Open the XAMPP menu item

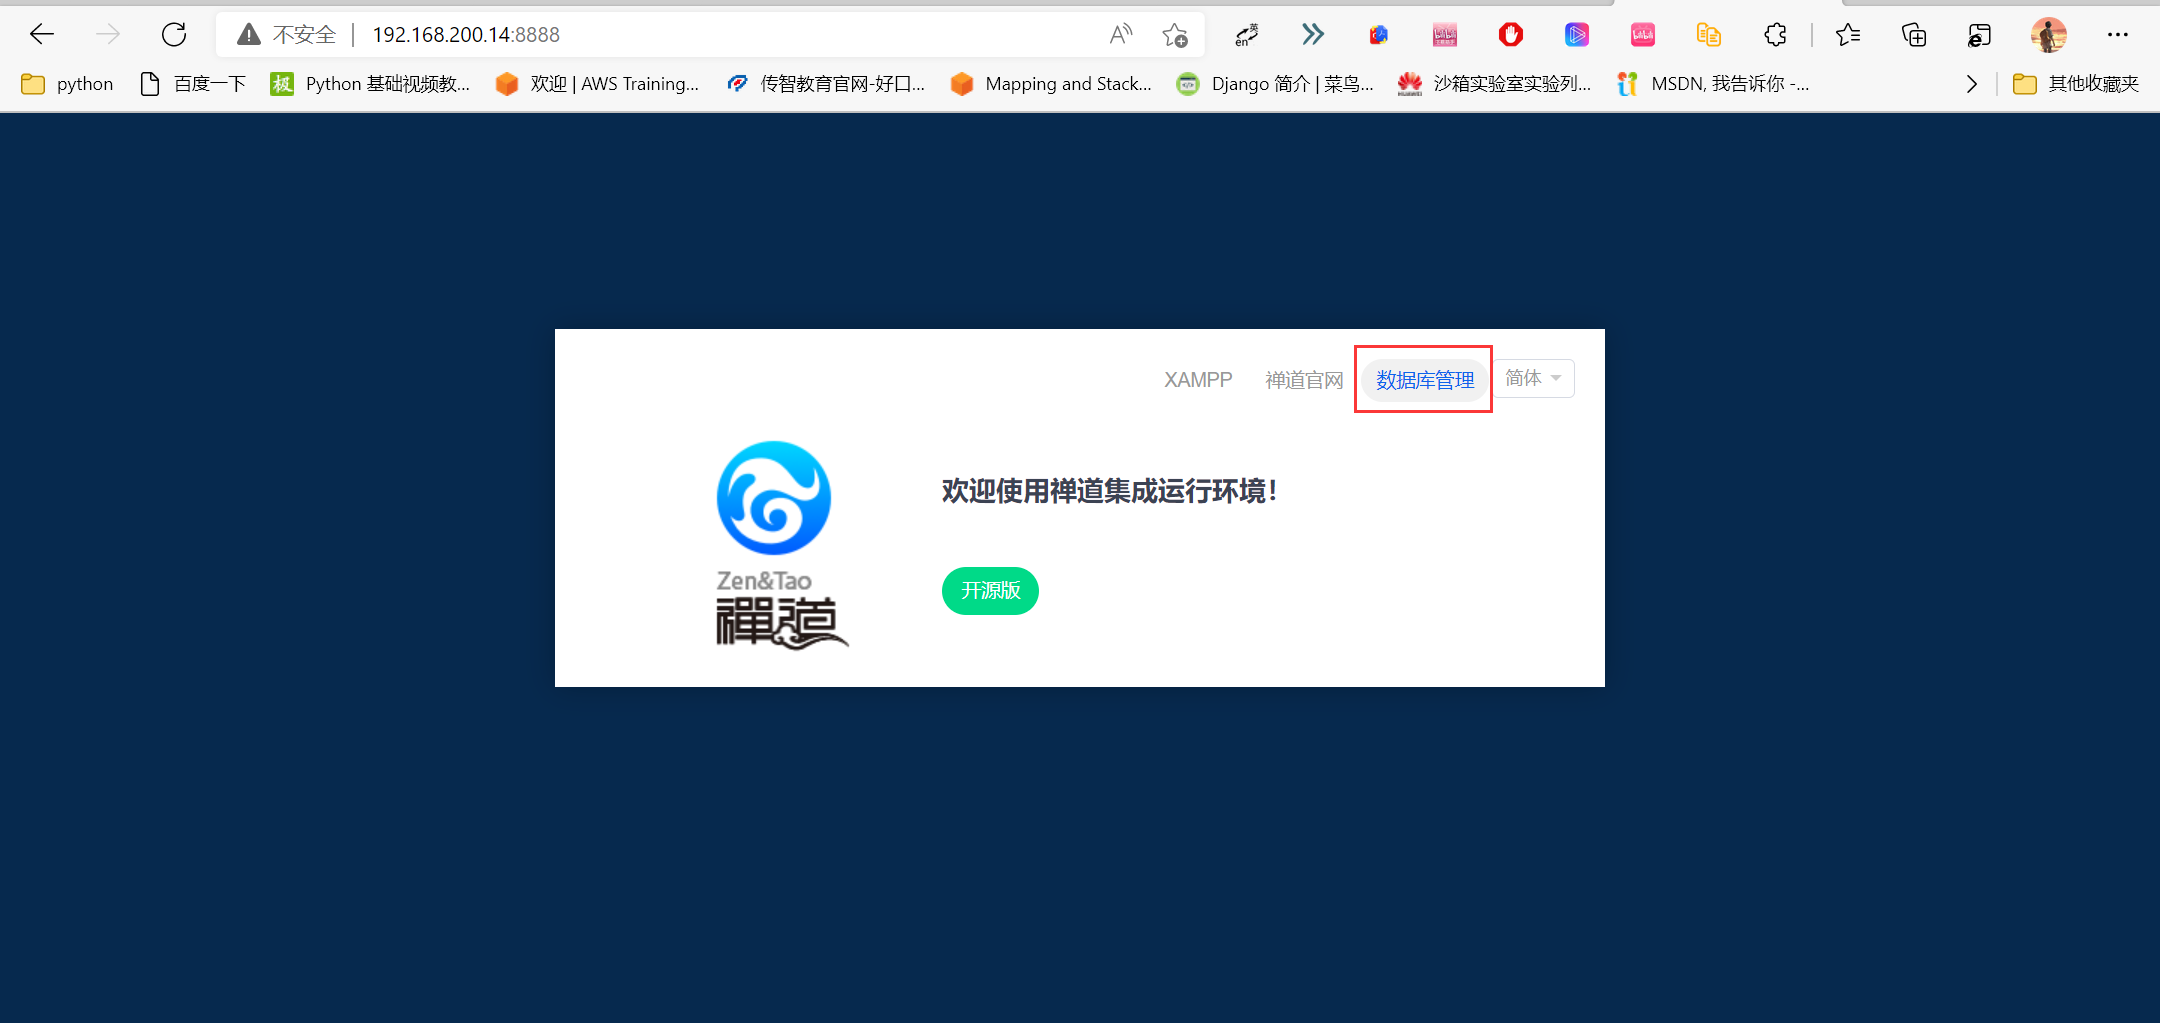pos(1198,380)
